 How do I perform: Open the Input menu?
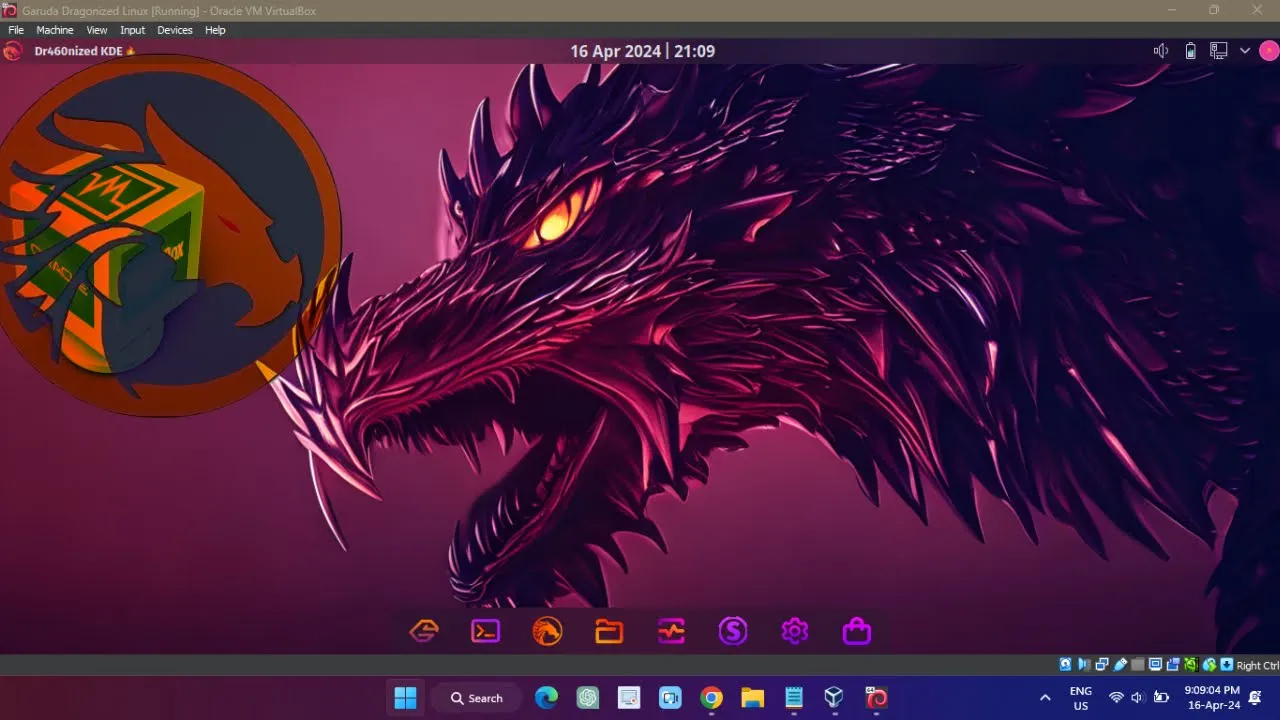click(133, 30)
